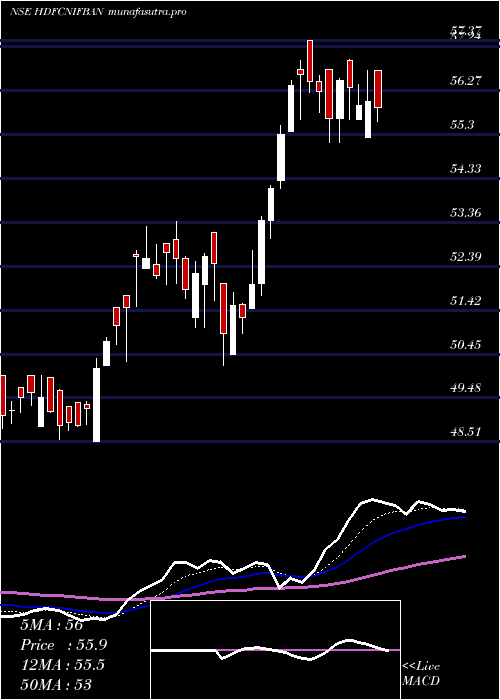Click the tallest red candle at the chart's peak

click(x=310, y=61)
